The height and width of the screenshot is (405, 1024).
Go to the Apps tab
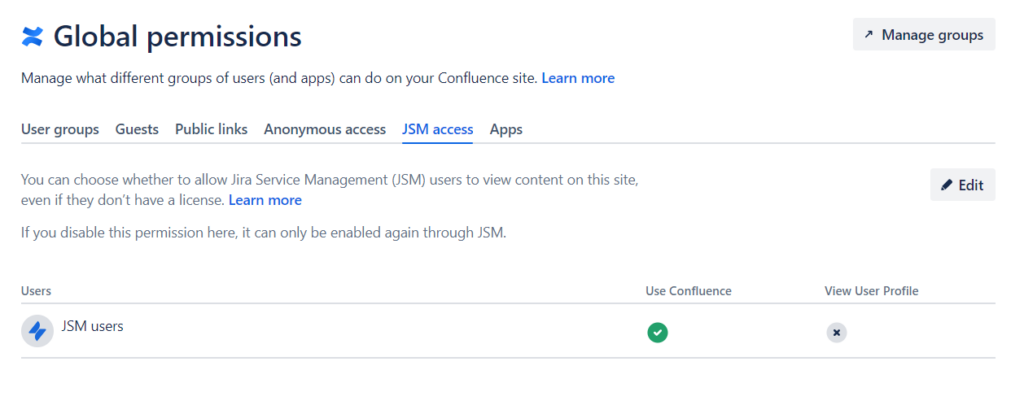[x=506, y=129]
